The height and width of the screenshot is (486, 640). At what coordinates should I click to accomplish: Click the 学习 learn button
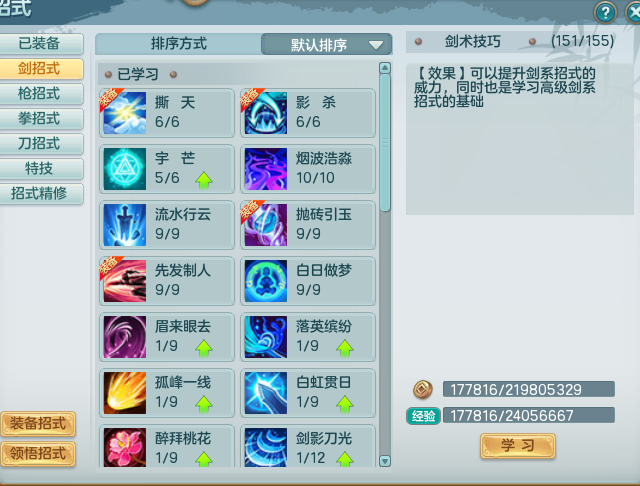point(518,446)
